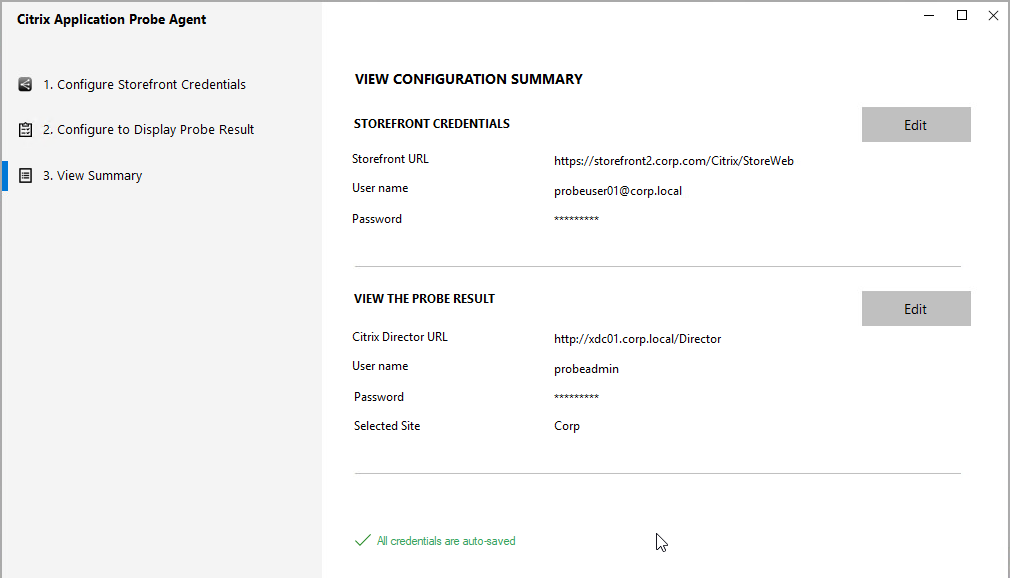The image size is (1010, 578).
Task: Click the masked Director password value
Action: point(576,397)
